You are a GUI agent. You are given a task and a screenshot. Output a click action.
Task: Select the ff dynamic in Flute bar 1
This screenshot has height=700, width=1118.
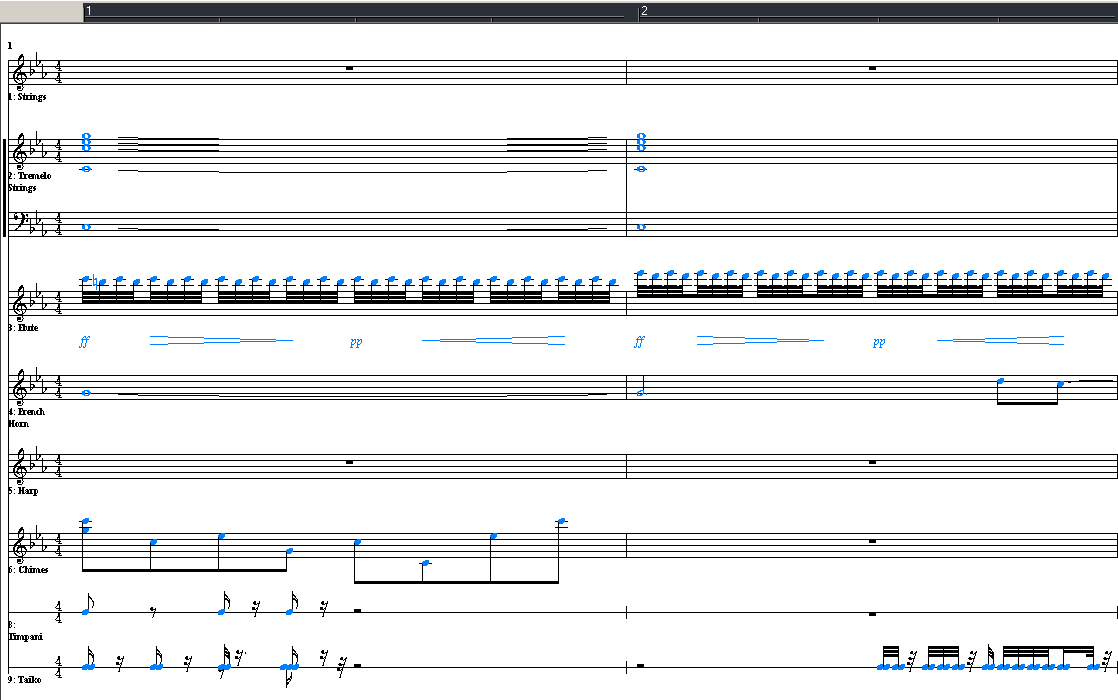[x=84, y=341]
